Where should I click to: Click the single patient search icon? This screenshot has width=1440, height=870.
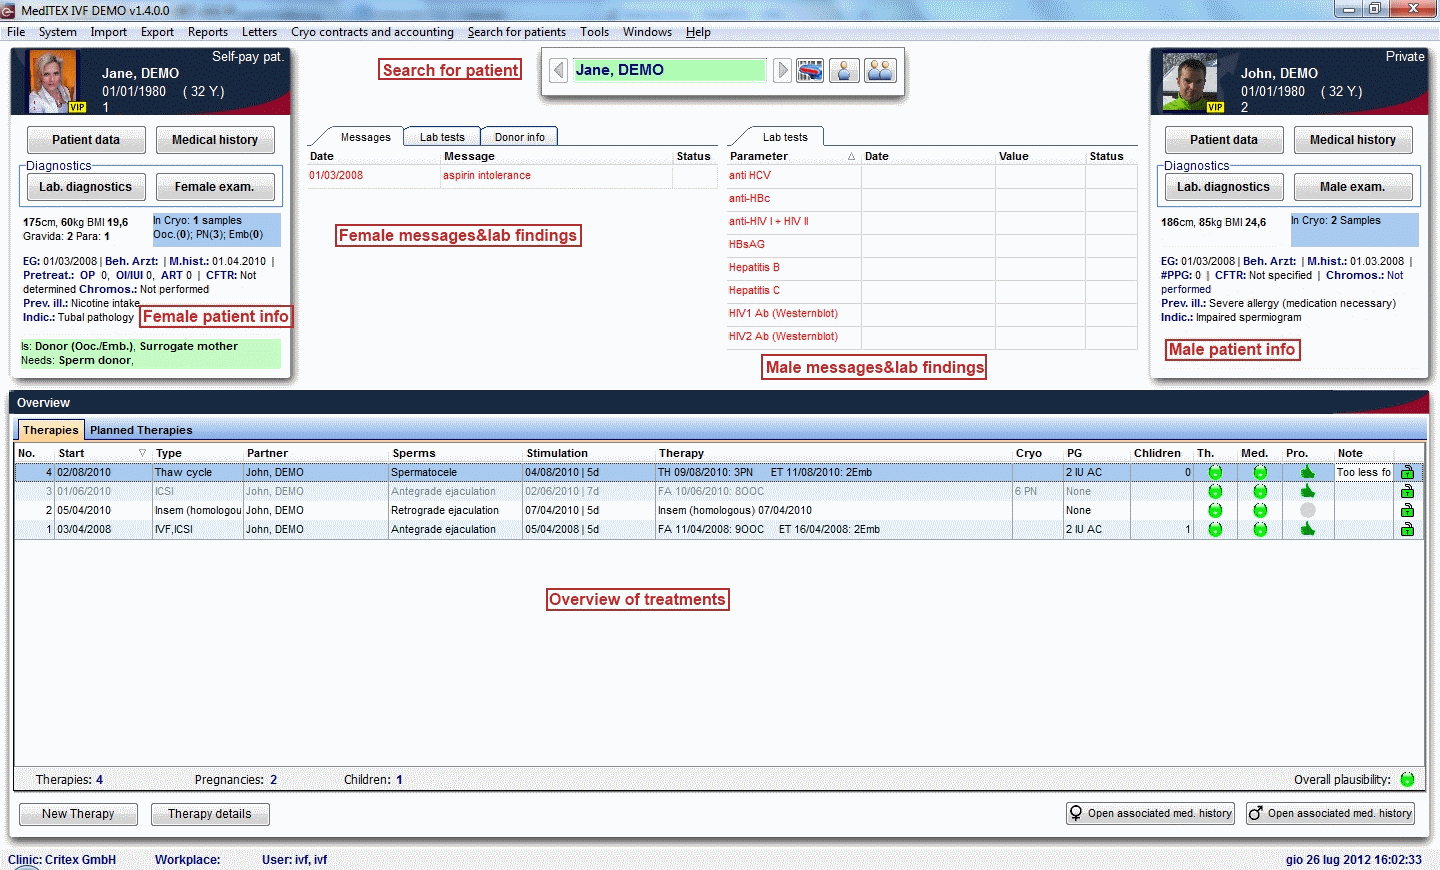pos(844,70)
